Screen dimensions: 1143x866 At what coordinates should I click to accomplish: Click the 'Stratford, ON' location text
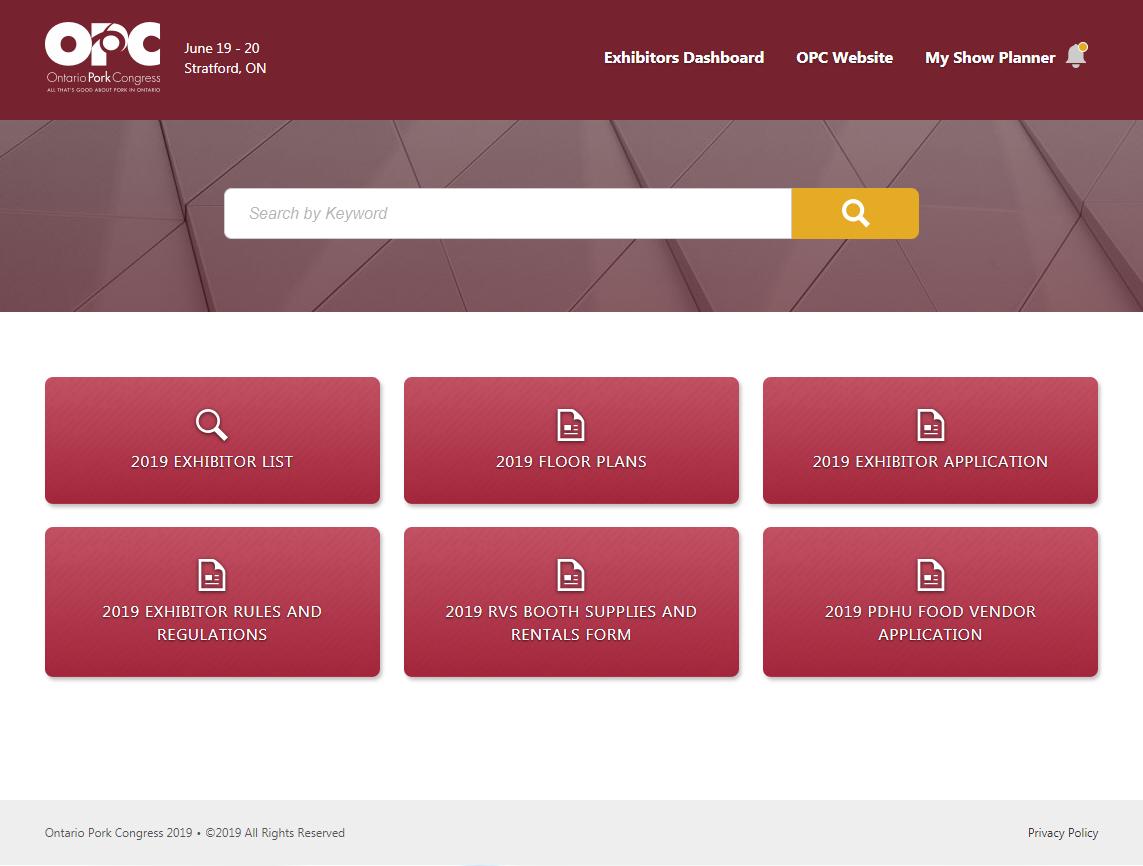click(225, 69)
